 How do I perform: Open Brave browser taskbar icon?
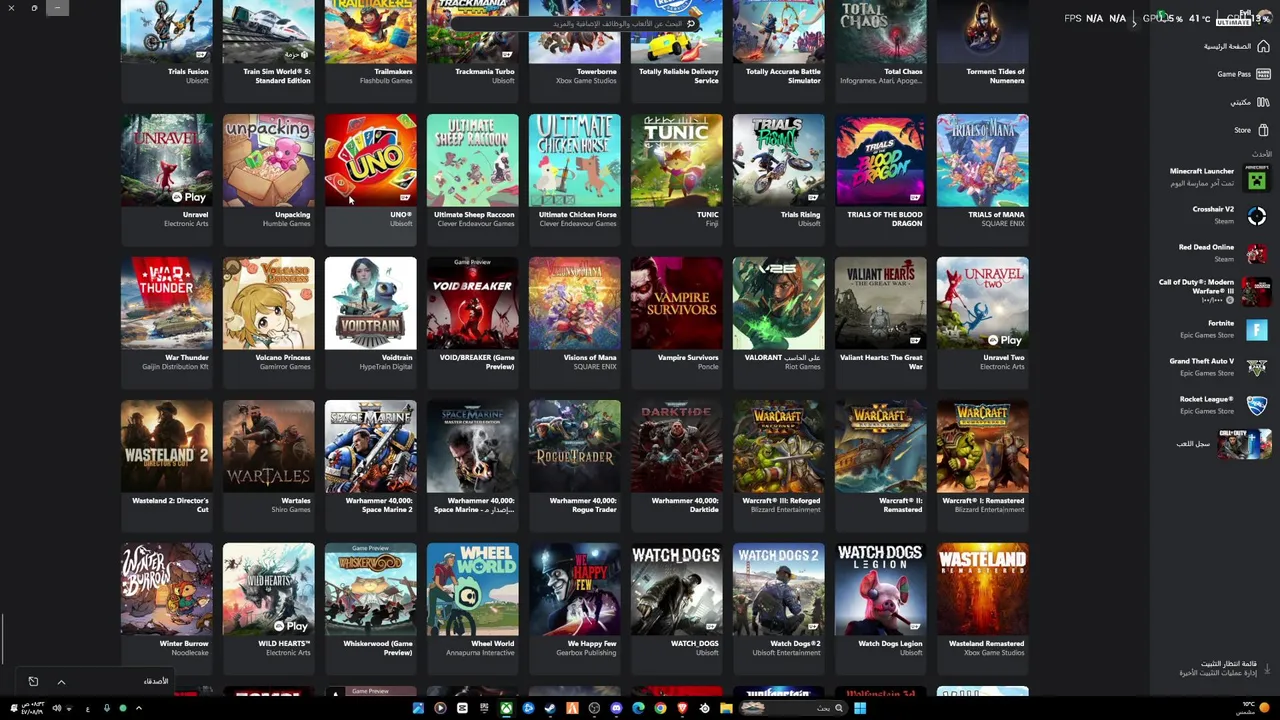[x=682, y=708]
